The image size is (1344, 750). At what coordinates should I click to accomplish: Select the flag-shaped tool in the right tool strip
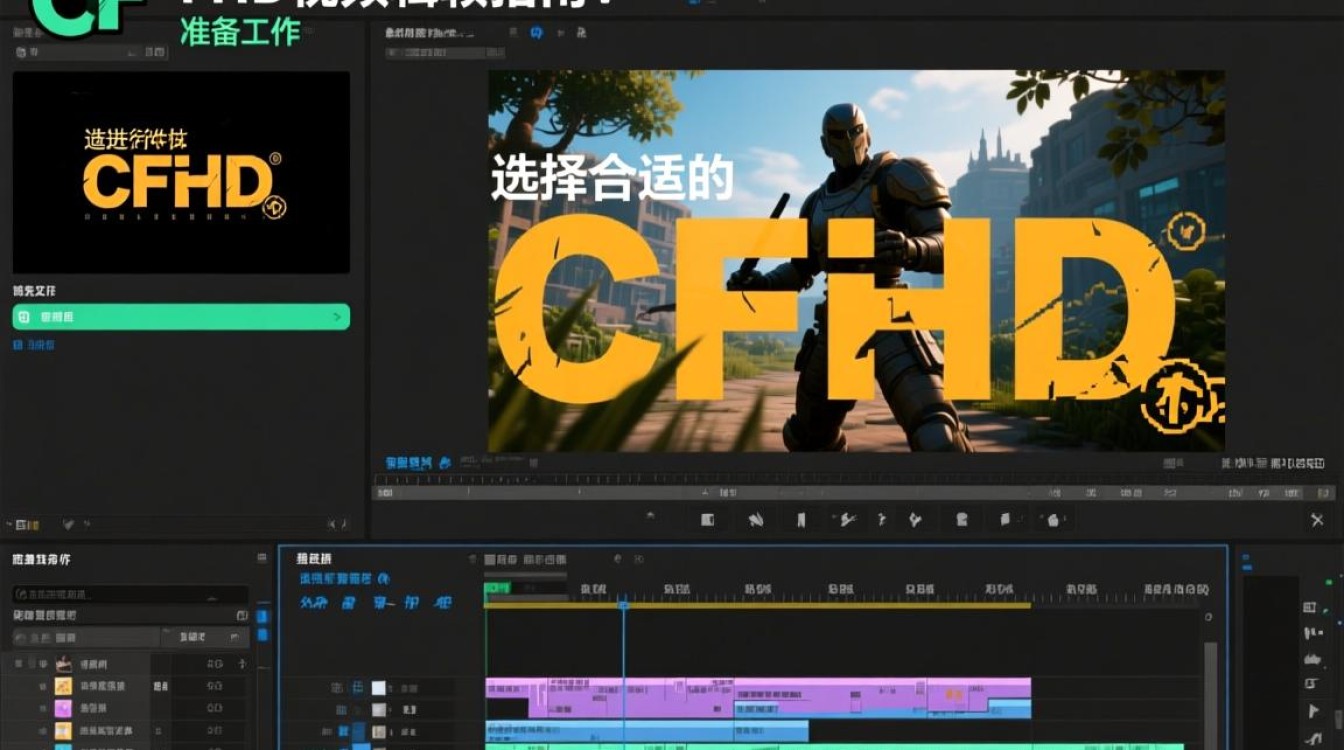tap(1312, 711)
